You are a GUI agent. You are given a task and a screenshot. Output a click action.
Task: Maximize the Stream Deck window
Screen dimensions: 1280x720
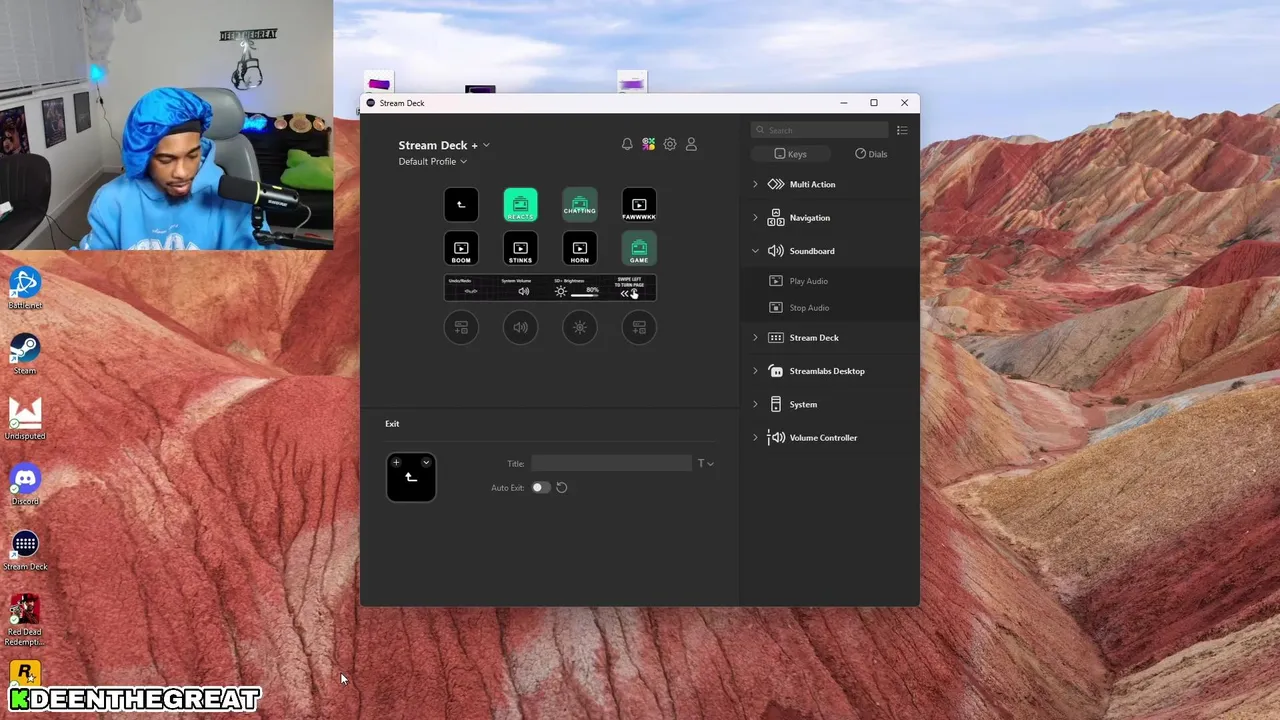[874, 103]
